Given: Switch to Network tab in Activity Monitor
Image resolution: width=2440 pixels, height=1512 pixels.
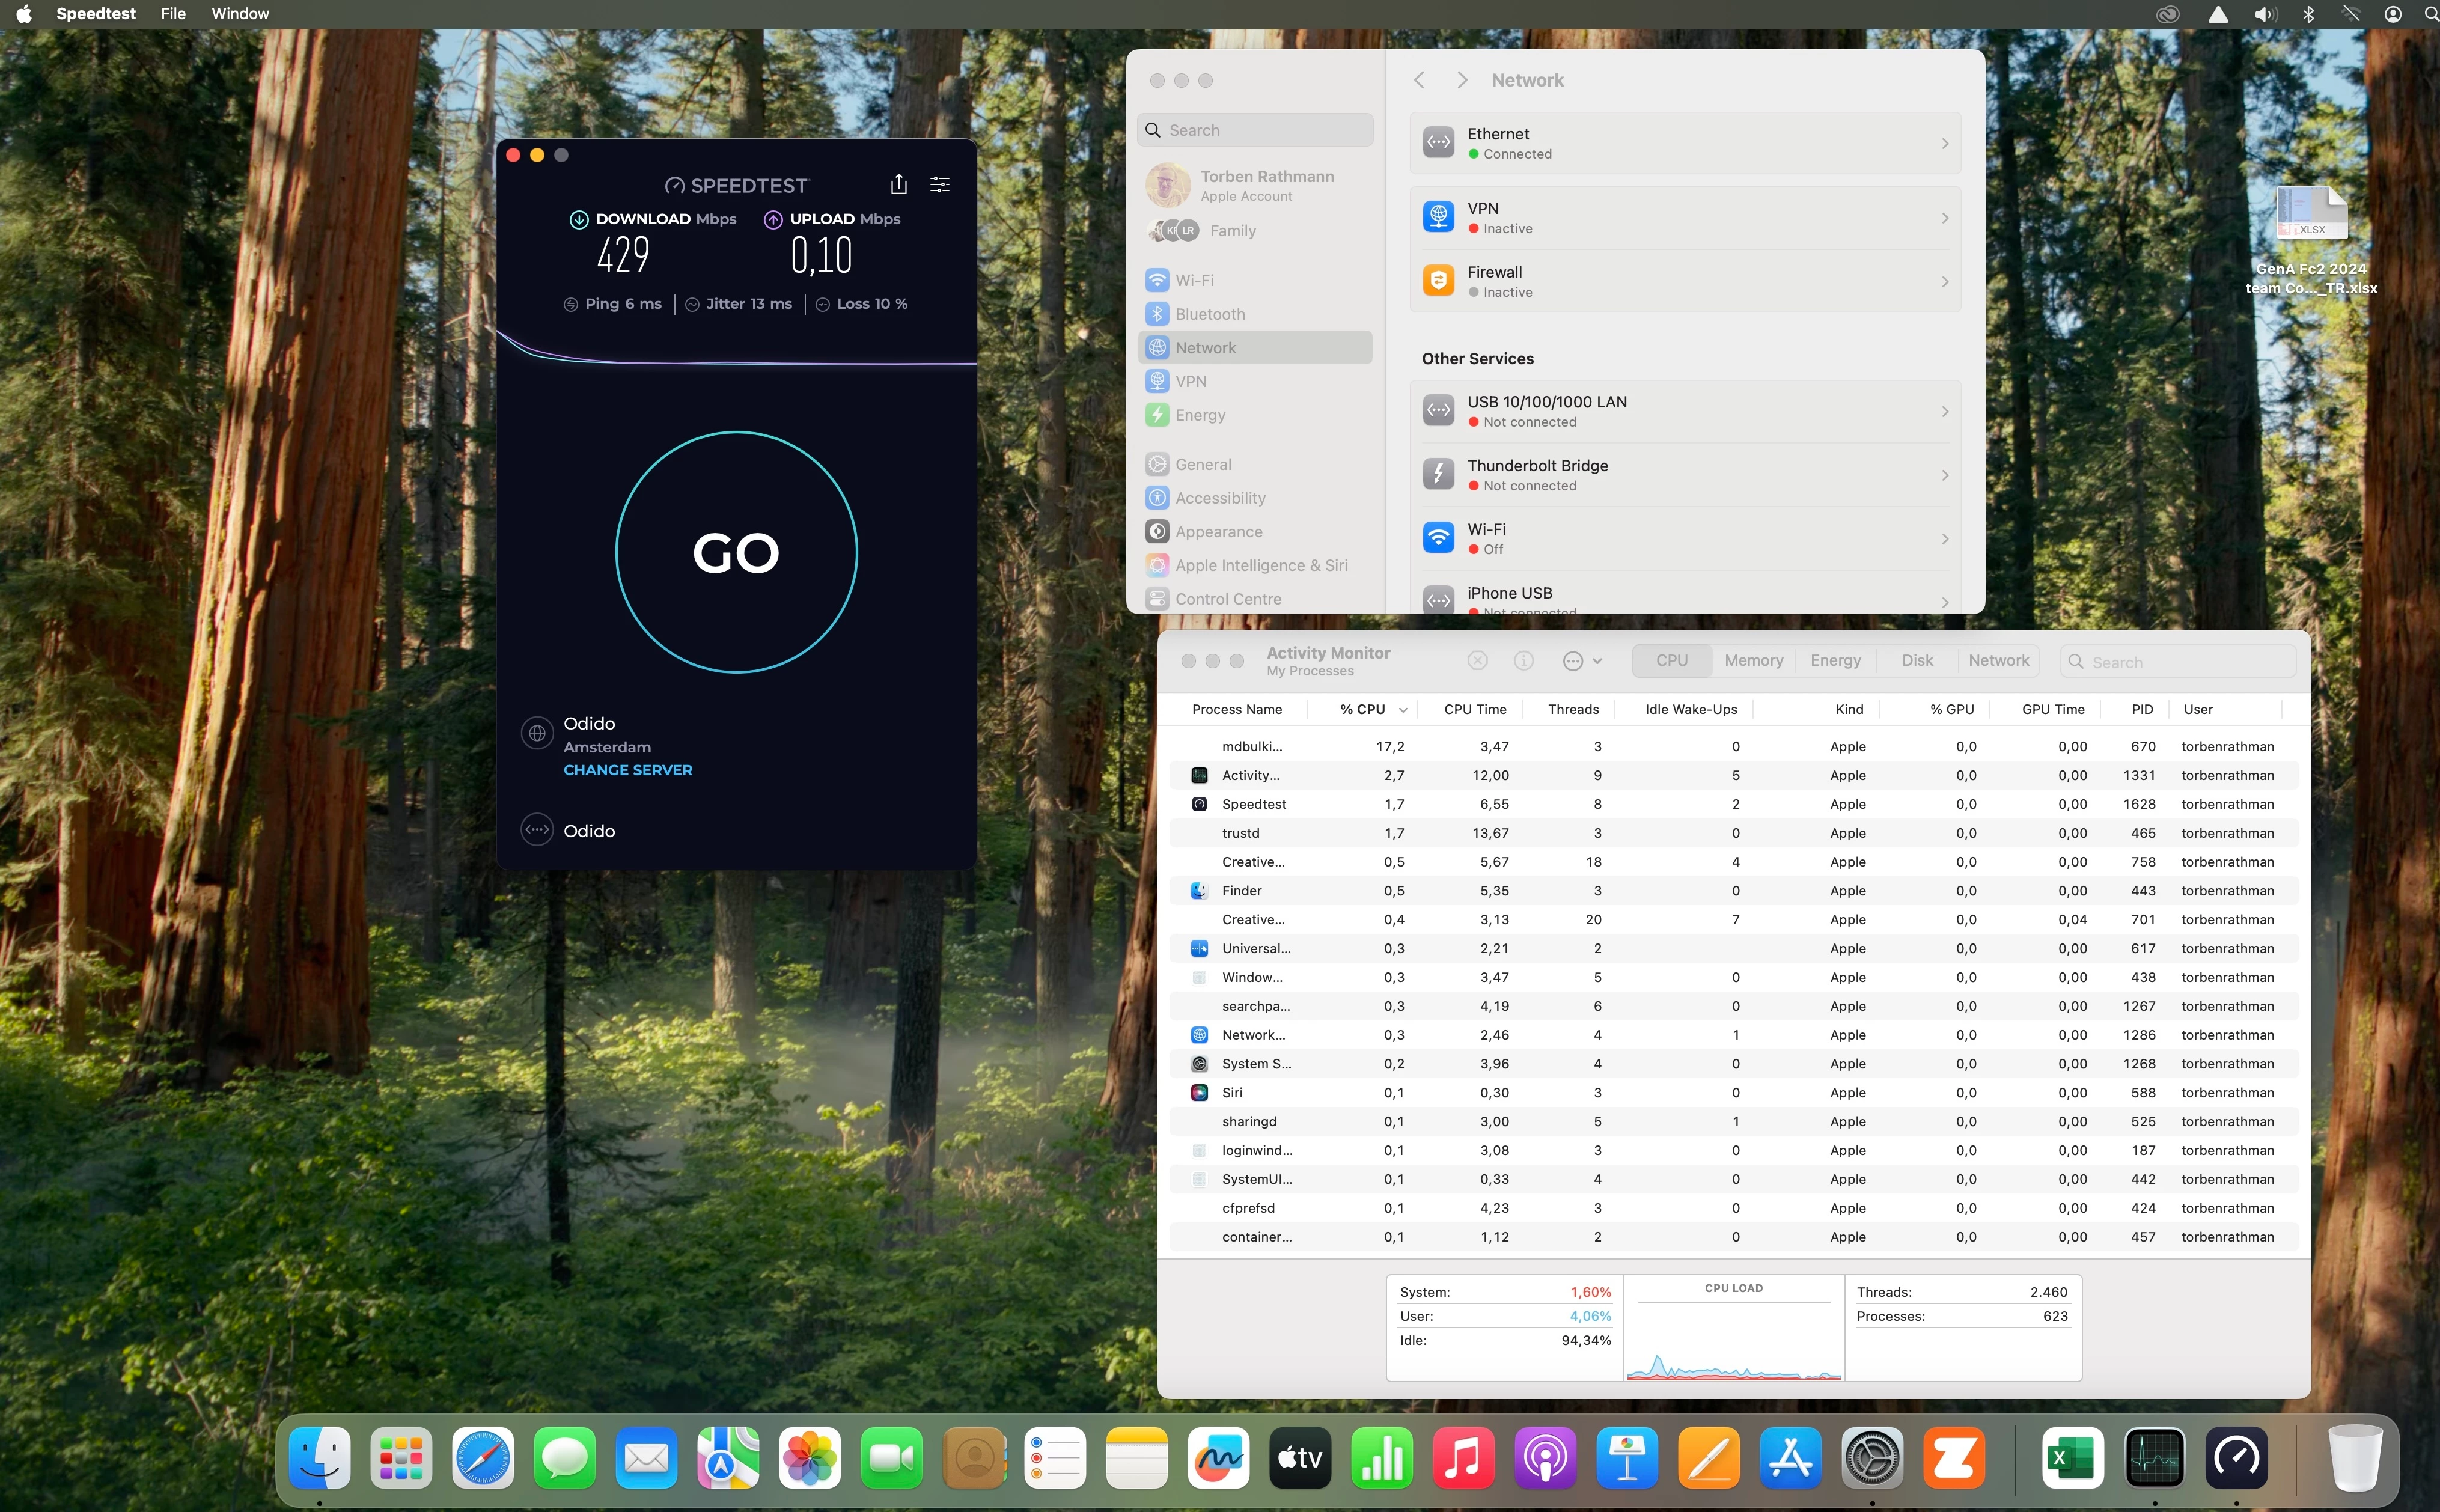Looking at the screenshot, I should (1998, 660).
